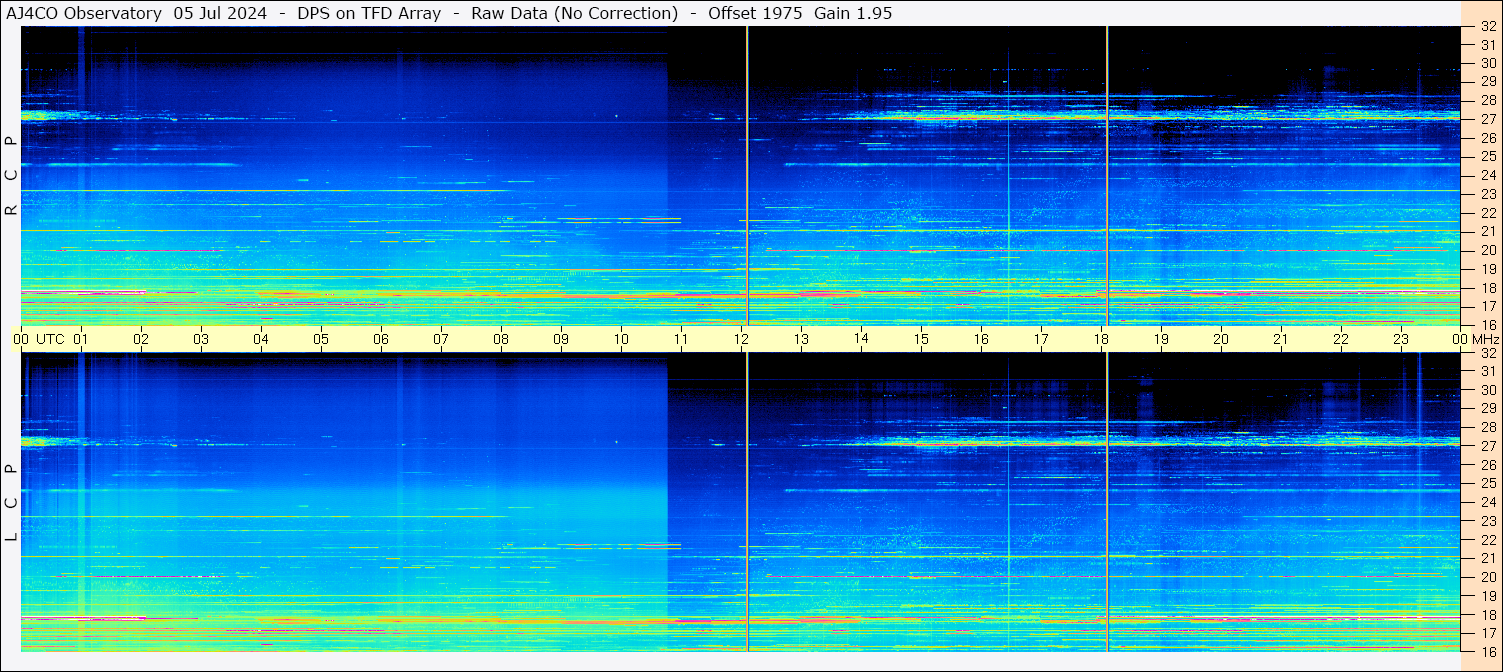
Task: Choose the 11 hour mark on the time axis
Action: [x=681, y=339]
